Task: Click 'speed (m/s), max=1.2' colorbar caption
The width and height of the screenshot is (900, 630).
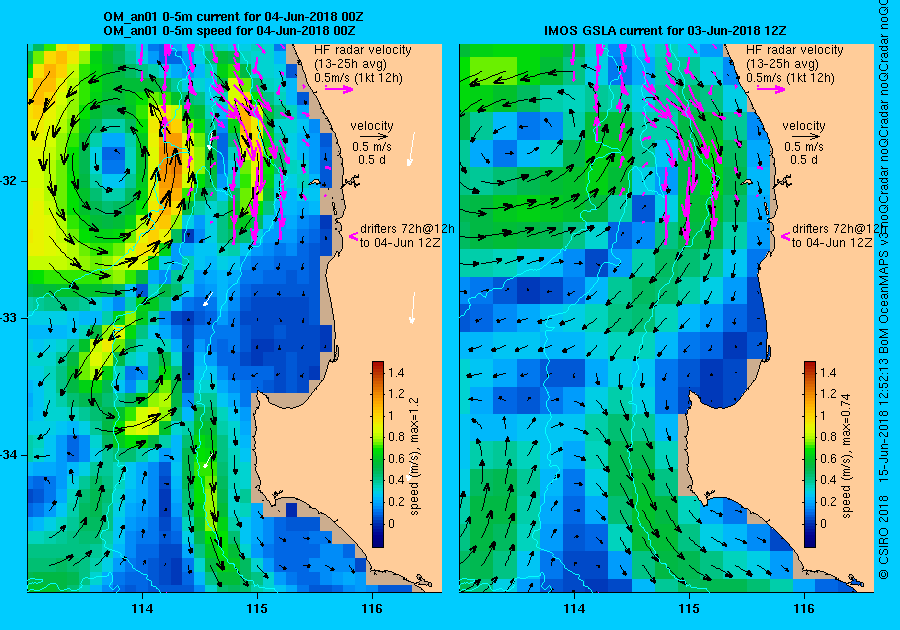Action: click(414, 457)
